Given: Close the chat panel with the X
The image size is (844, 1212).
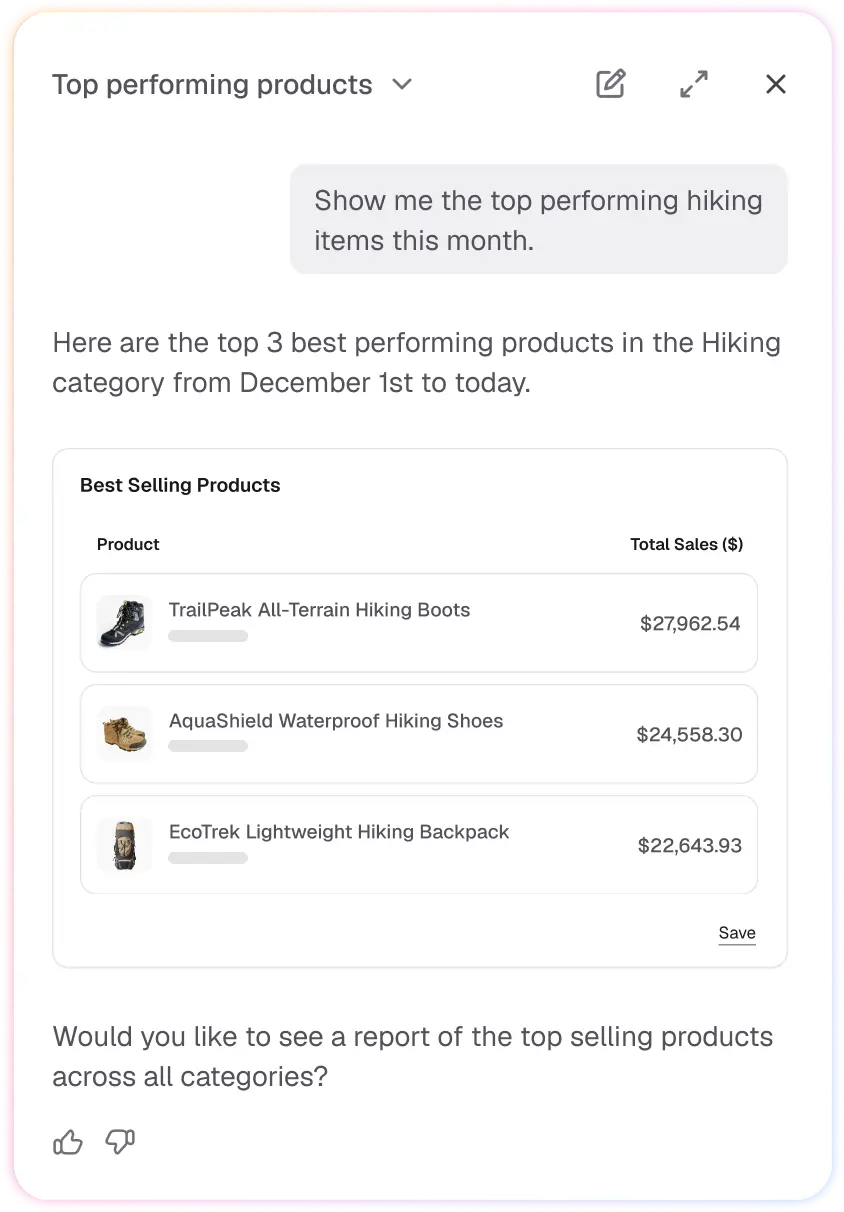Looking at the screenshot, I should 776,84.
